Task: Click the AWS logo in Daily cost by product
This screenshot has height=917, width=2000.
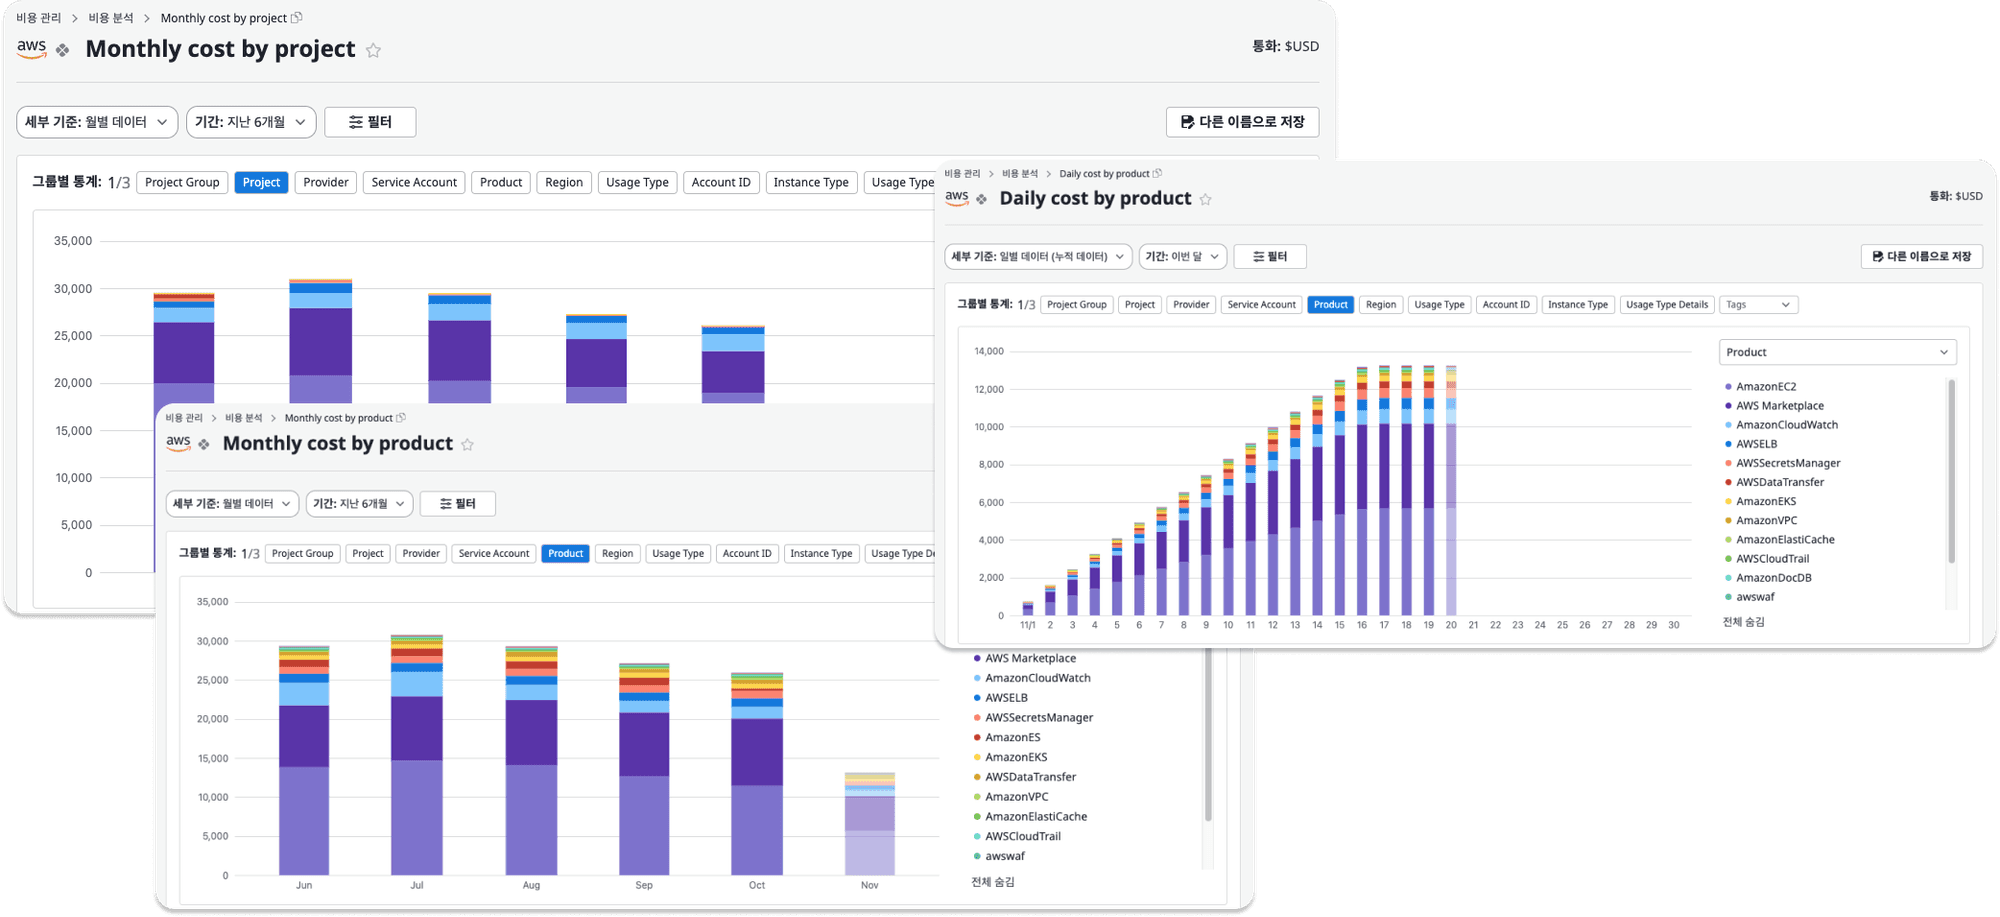Action: (957, 198)
